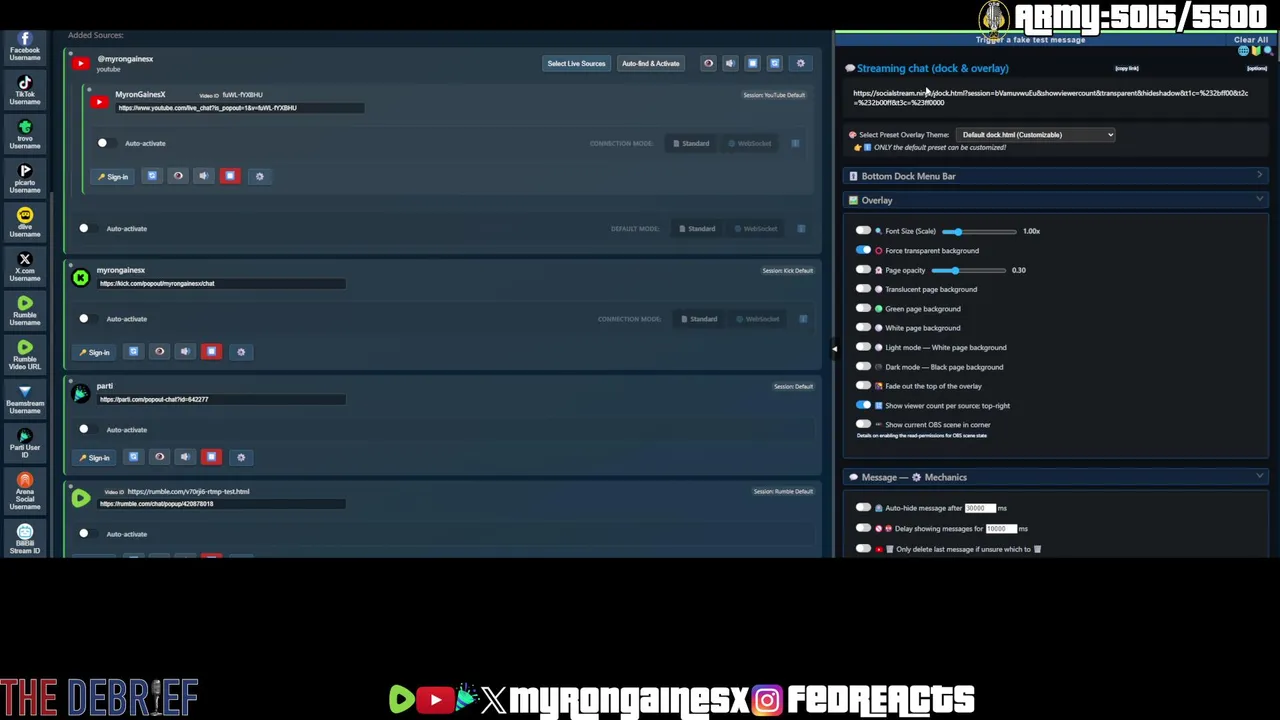Add a trovo Username source
This screenshot has width=1280, height=720.
click(x=25, y=135)
